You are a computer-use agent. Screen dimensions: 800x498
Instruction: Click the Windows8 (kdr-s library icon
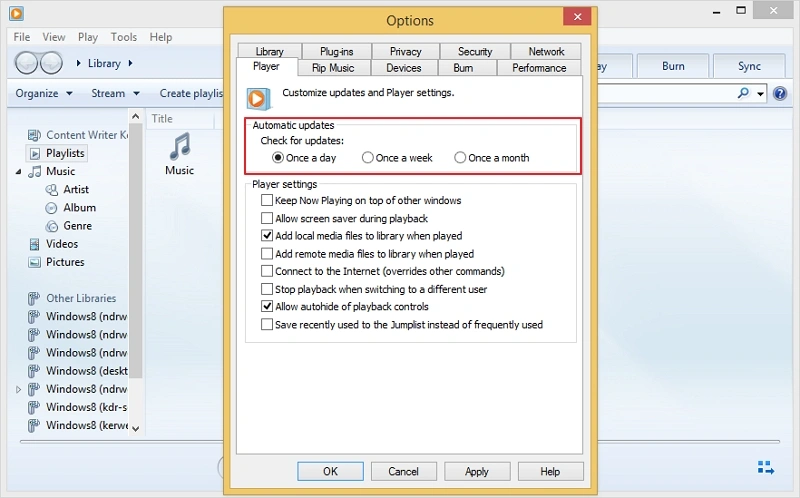[34, 407]
